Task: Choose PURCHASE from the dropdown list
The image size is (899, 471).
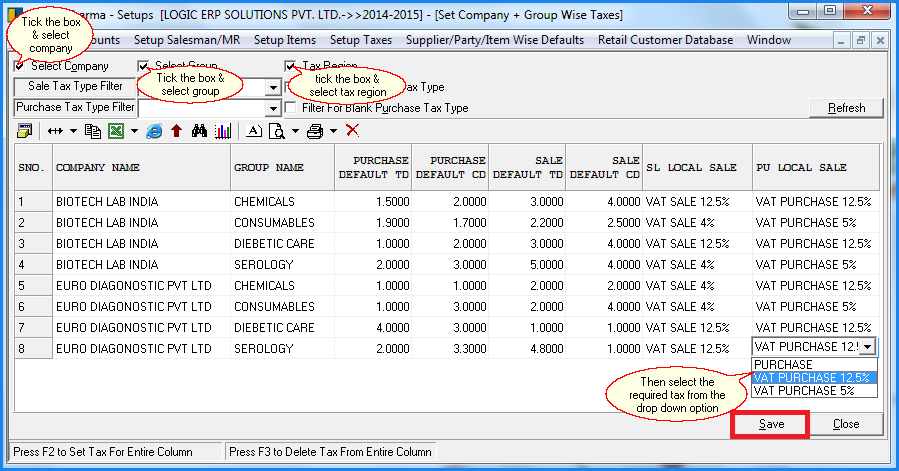Action: click(814, 364)
